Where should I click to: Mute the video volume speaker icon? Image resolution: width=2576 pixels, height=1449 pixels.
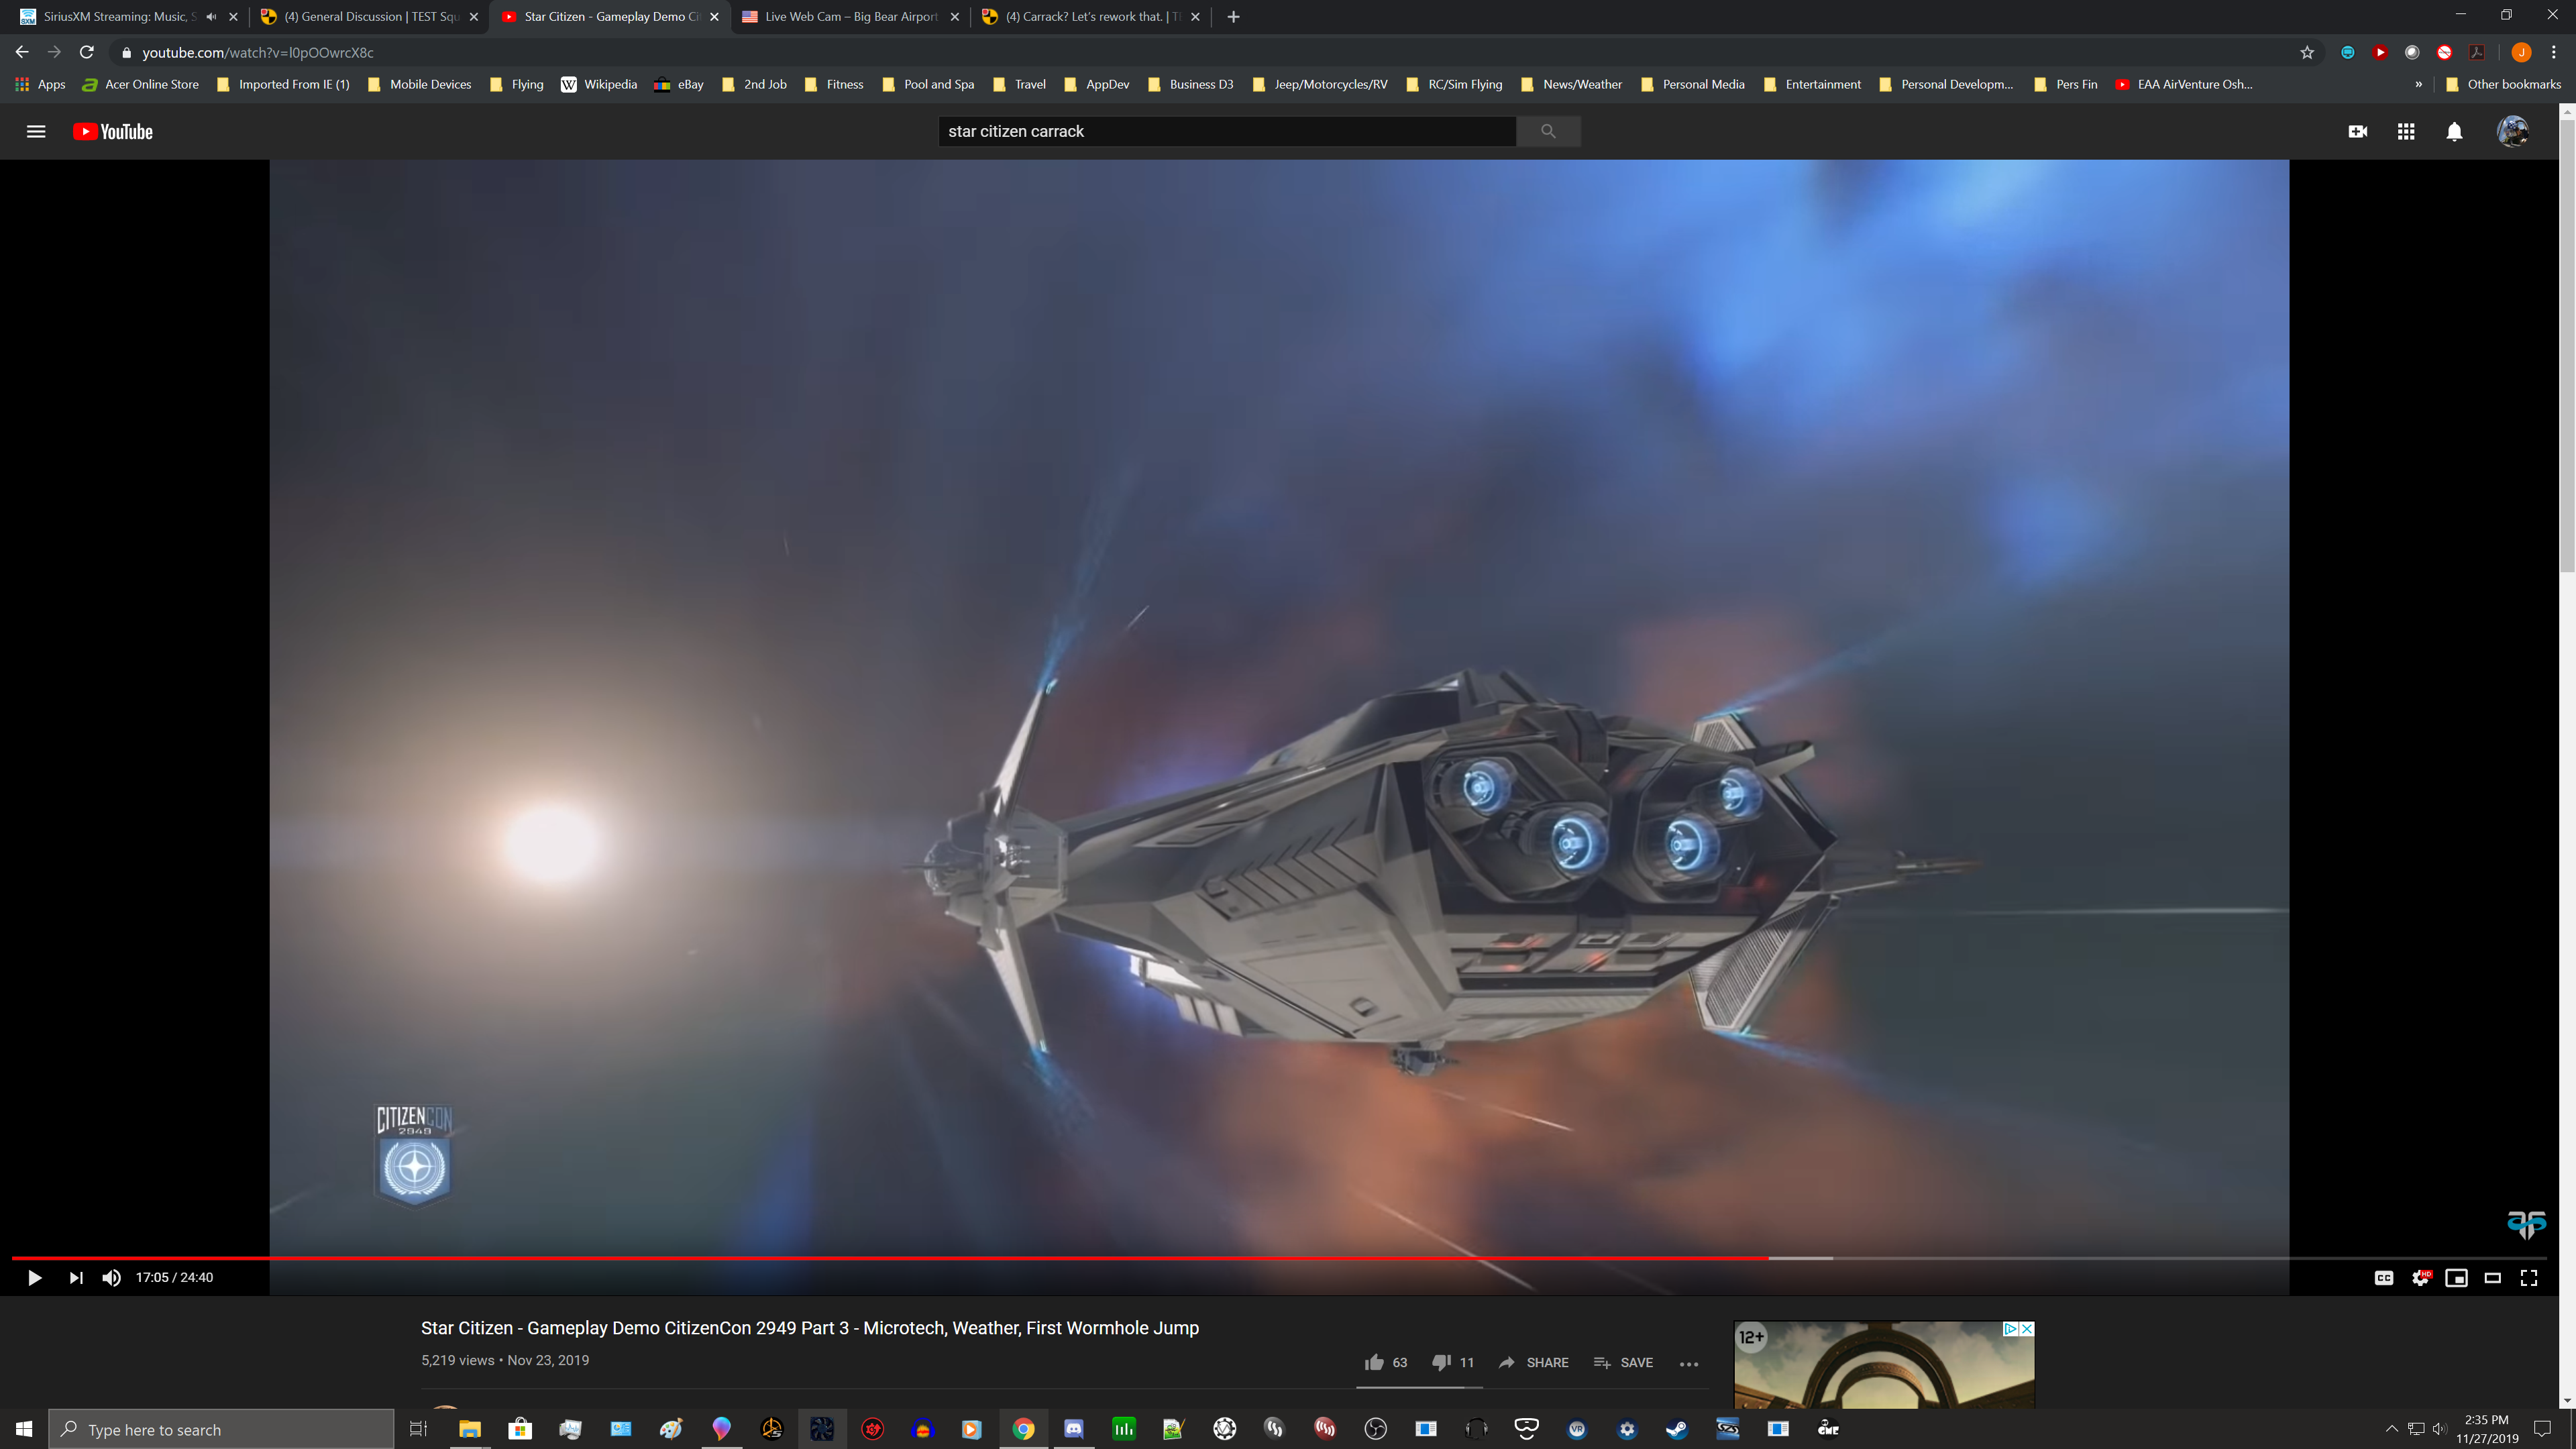point(111,1277)
